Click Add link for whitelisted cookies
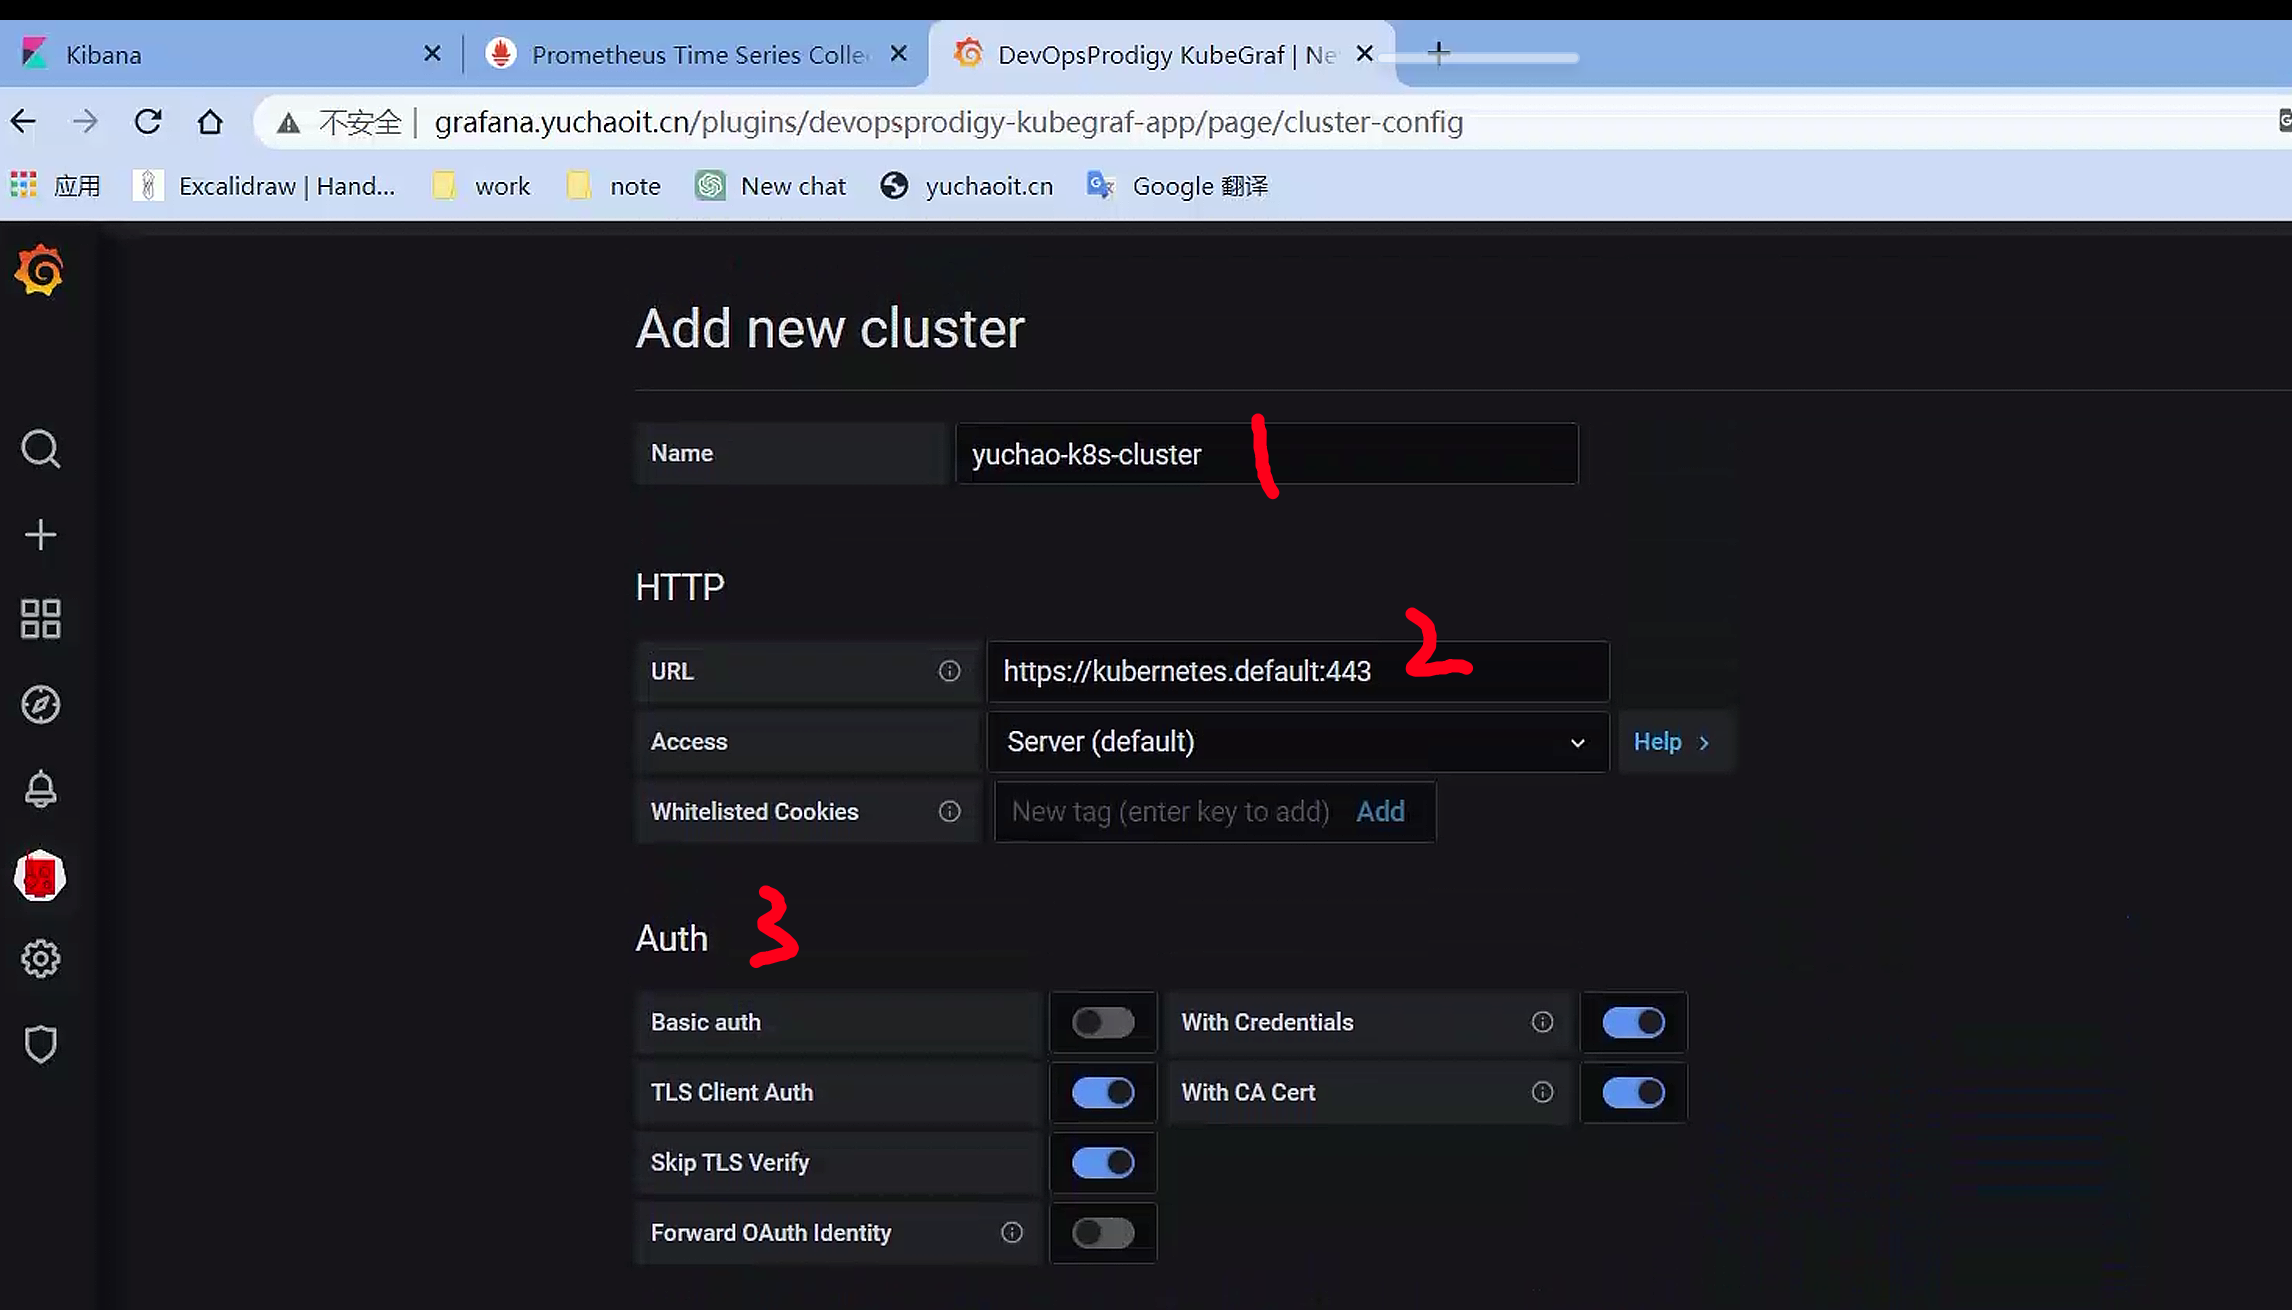 1380,812
